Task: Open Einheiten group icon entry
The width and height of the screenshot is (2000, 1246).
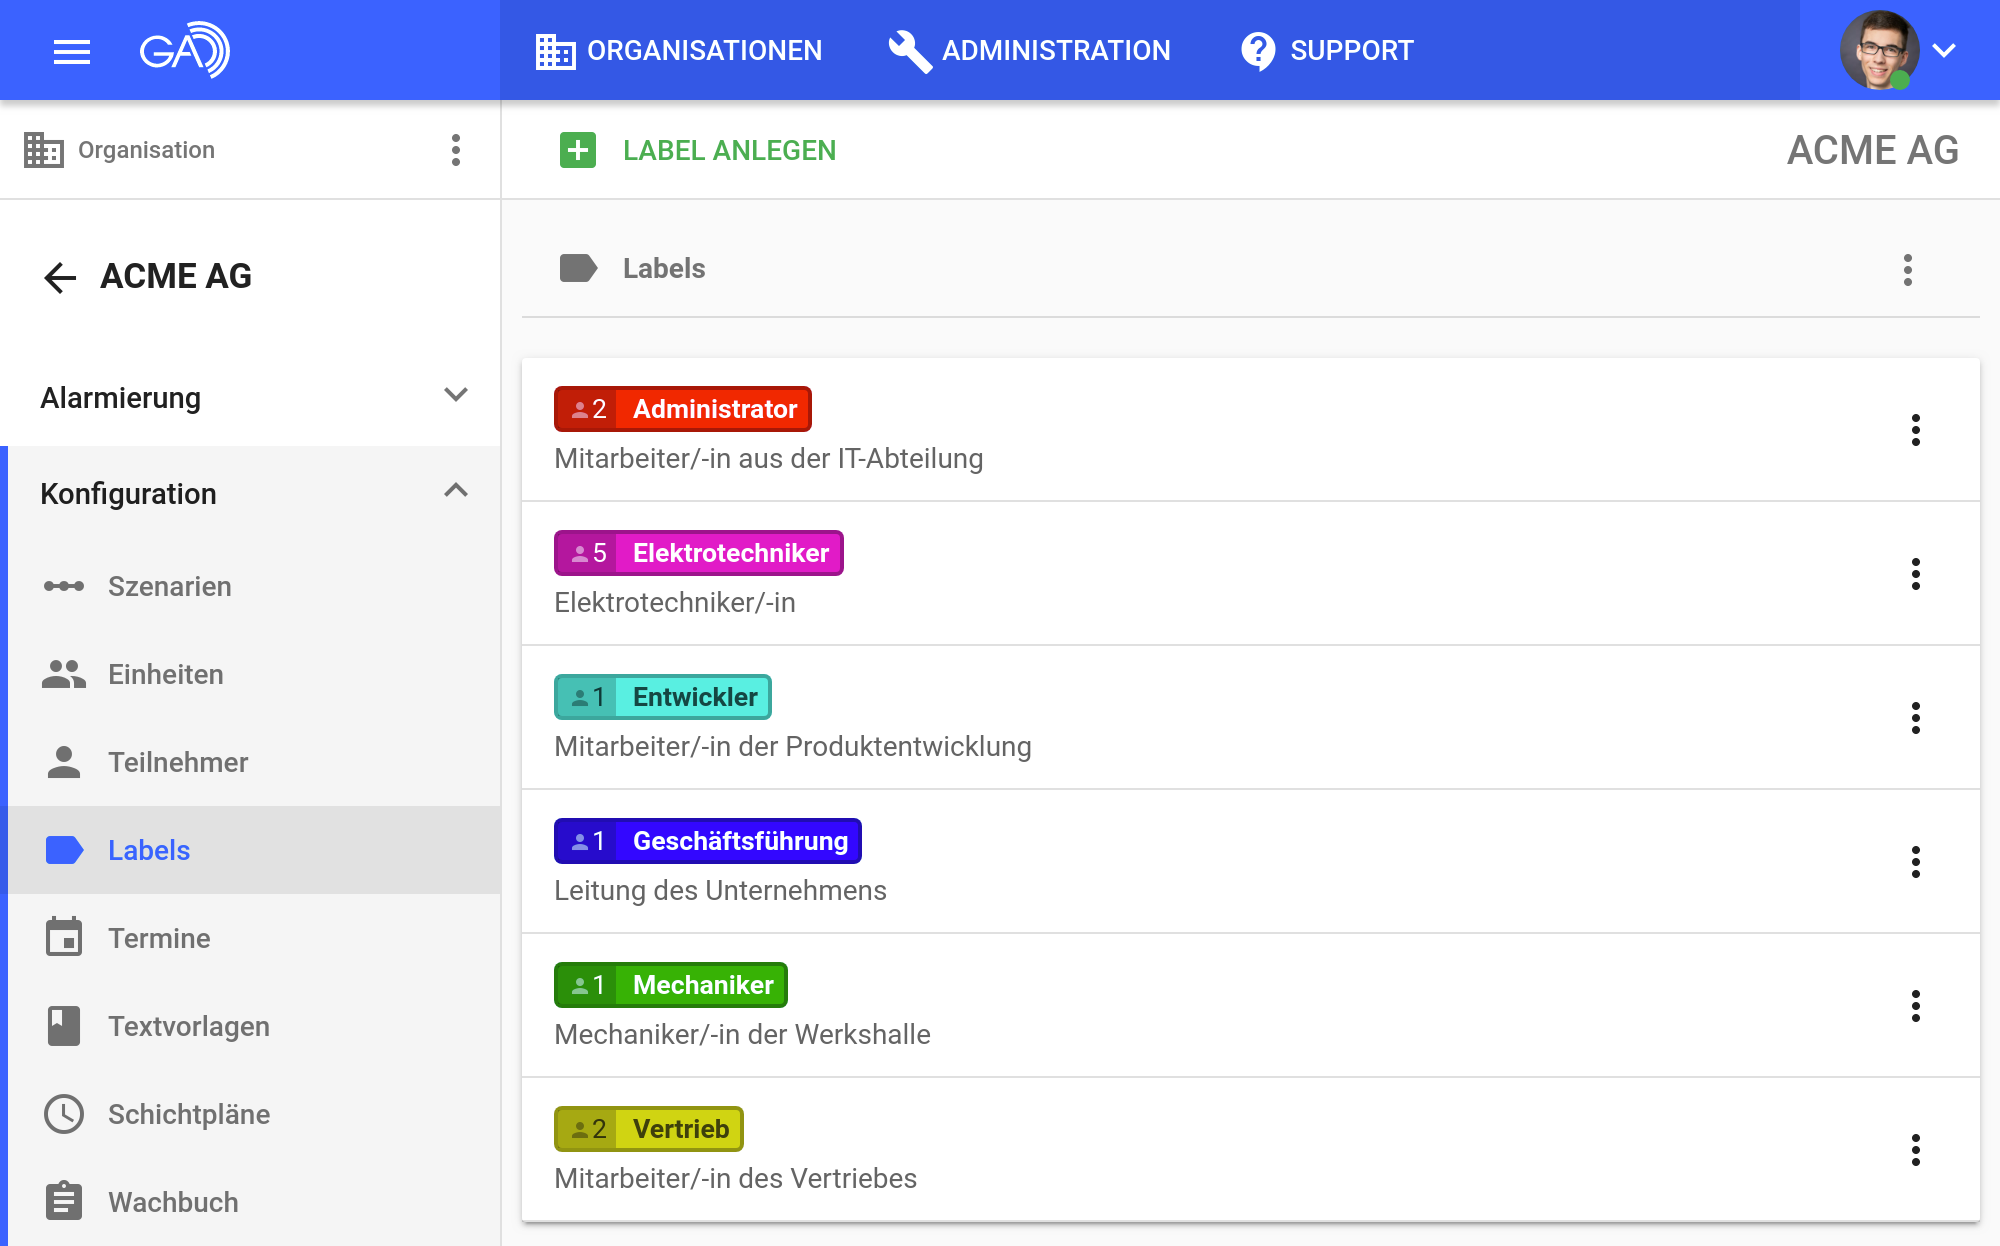Action: (64, 674)
